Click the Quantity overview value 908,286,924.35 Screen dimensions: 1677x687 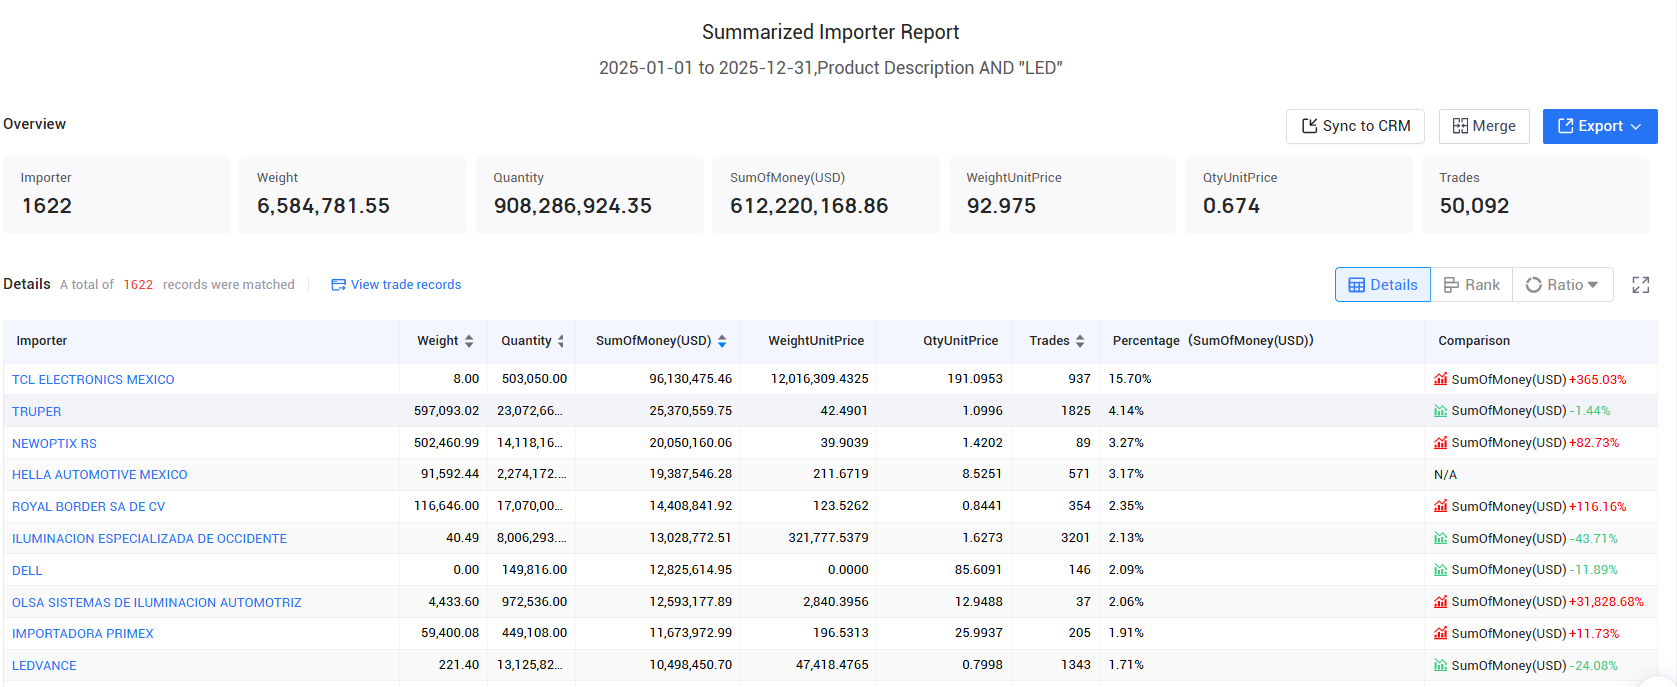572,206
